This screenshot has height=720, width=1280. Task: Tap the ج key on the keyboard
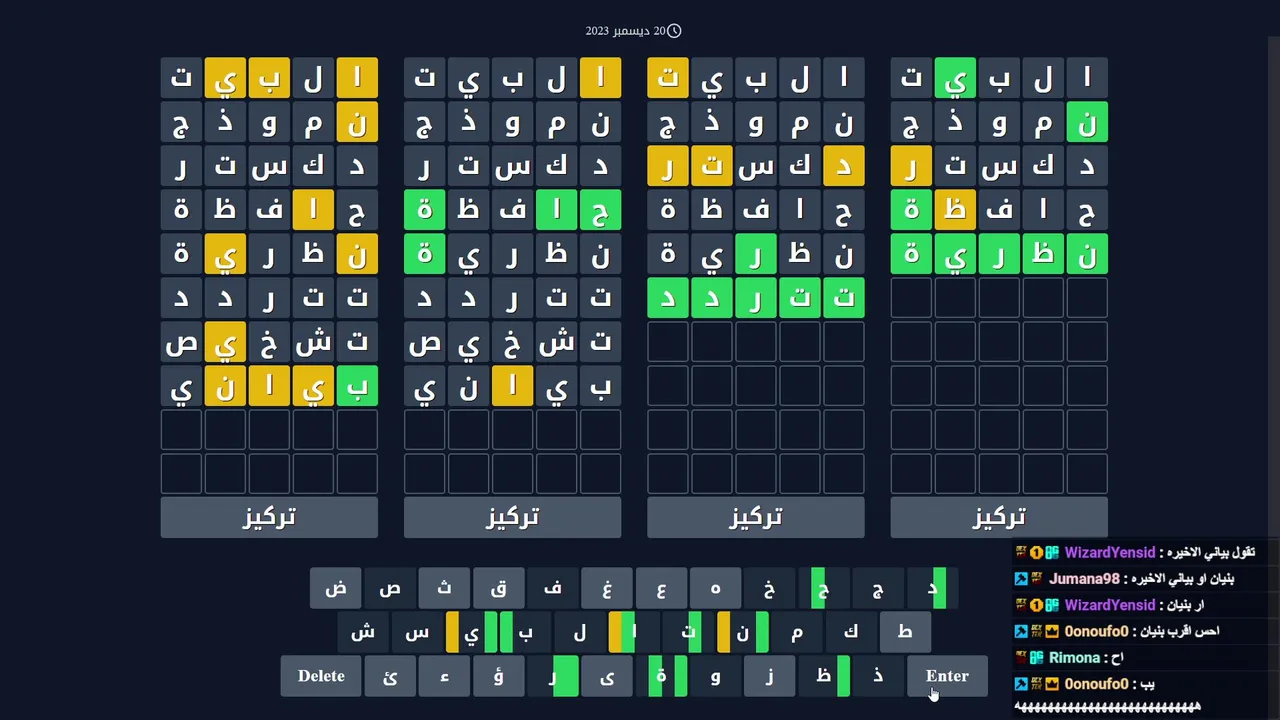tap(876, 588)
